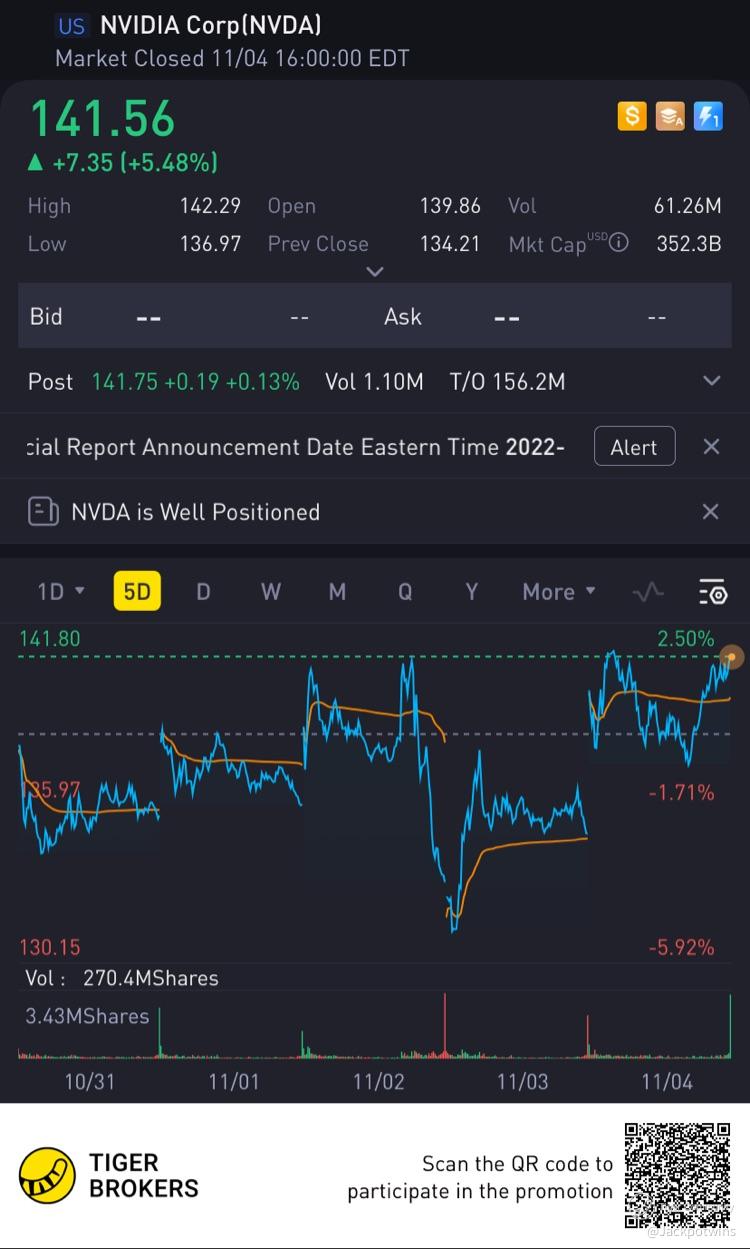Open chart display settings icon
The width and height of the screenshot is (750, 1249).
point(712,592)
